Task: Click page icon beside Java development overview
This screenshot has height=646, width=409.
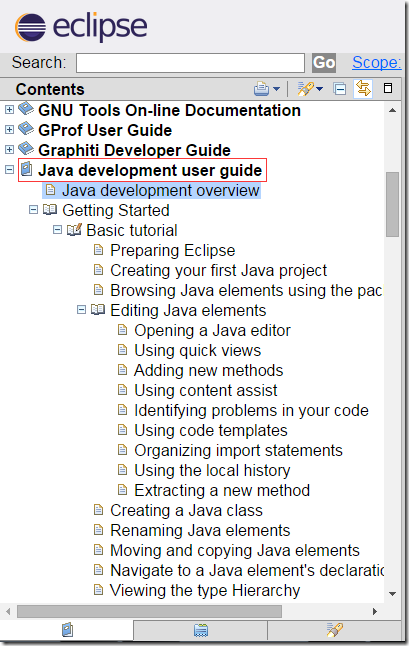Action: [x=50, y=190]
